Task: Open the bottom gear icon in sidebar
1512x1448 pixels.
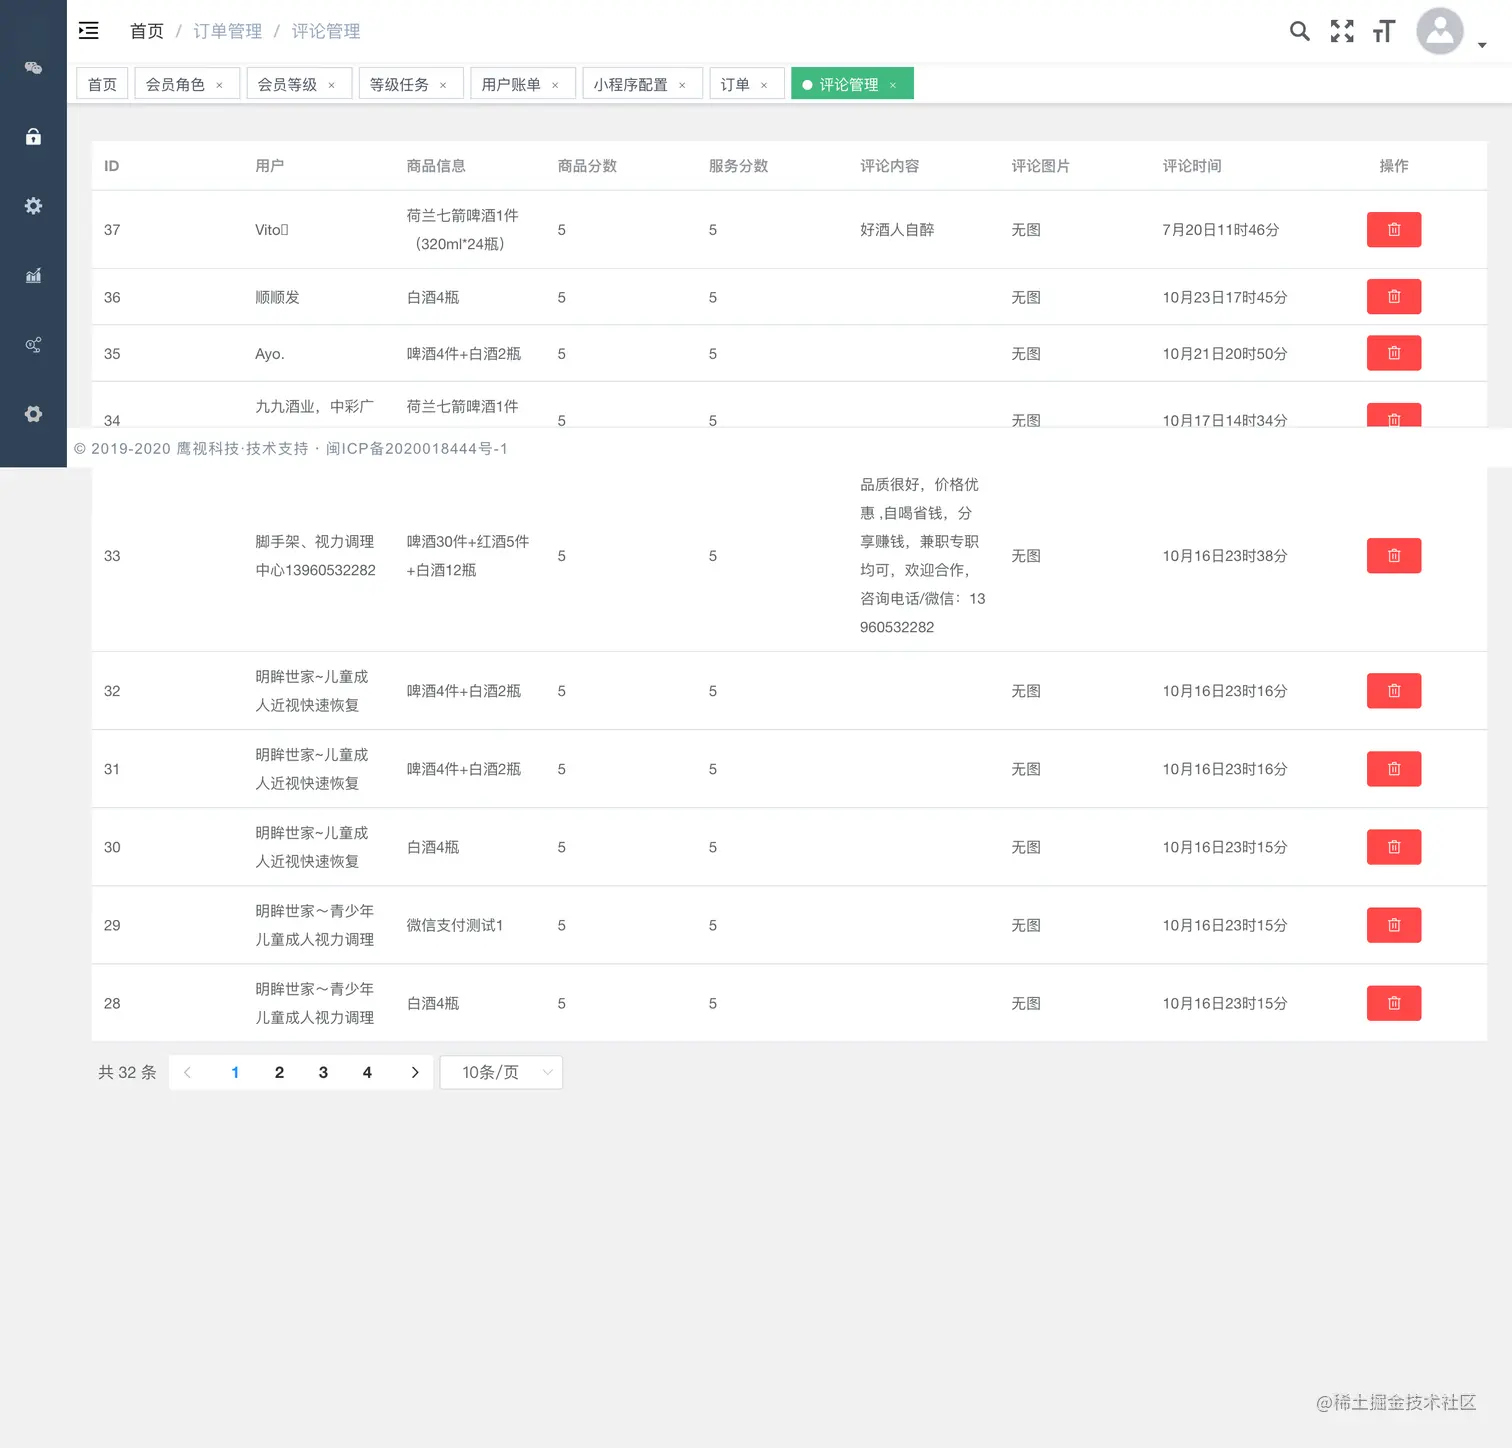Action: coord(33,414)
